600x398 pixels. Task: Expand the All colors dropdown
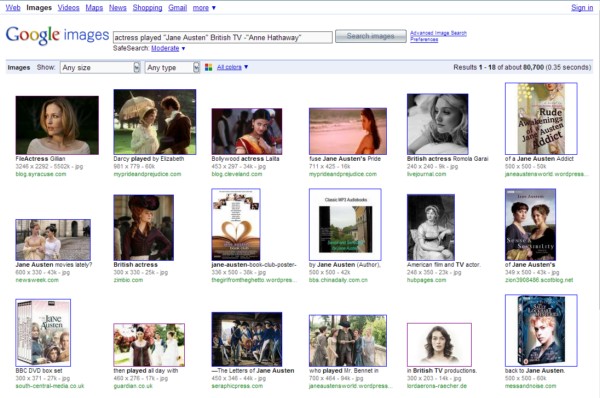(232, 67)
